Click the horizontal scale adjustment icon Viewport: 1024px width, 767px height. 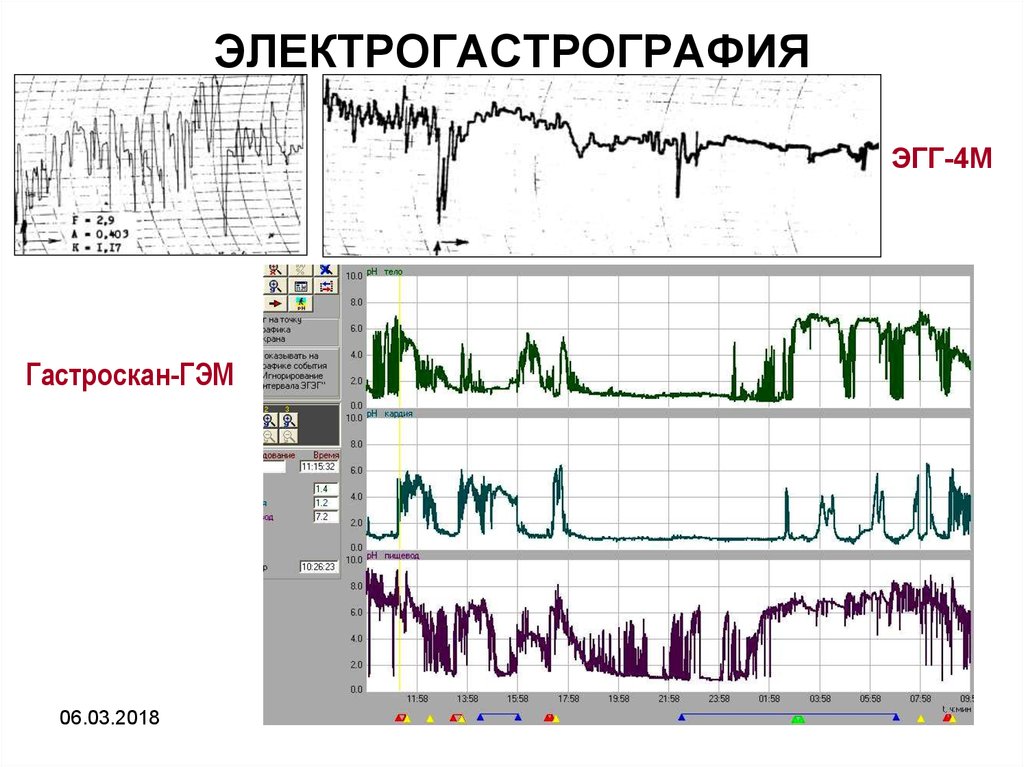point(325,286)
